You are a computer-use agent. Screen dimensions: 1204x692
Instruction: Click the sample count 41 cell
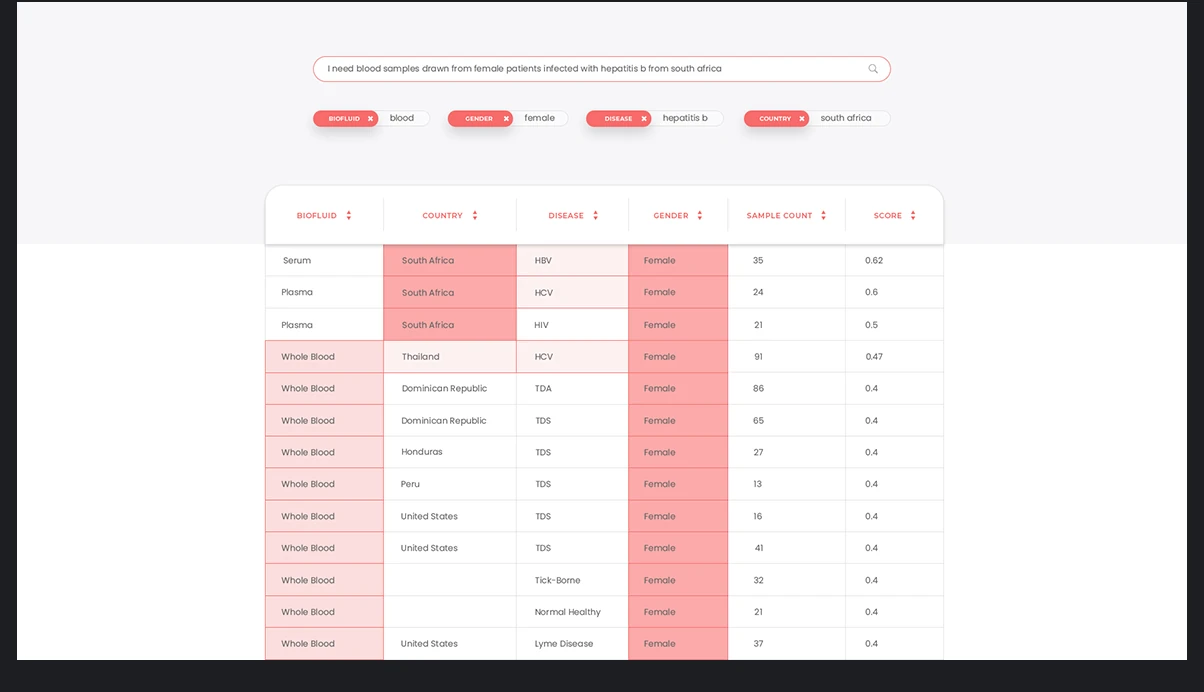(x=786, y=548)
